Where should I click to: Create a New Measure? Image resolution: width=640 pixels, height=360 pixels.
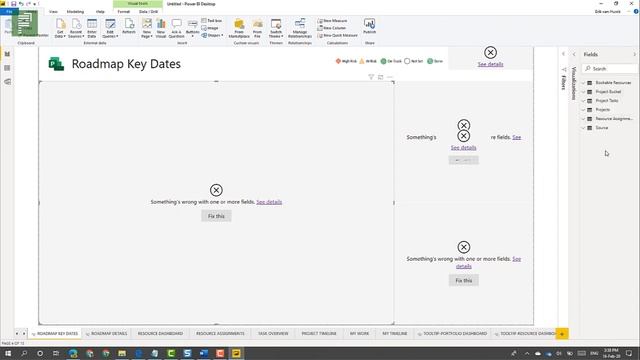pos(332,20)
